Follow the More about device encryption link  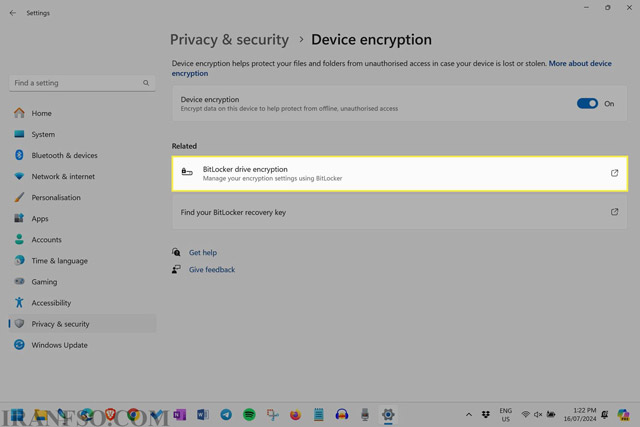[x=580, y=63]
